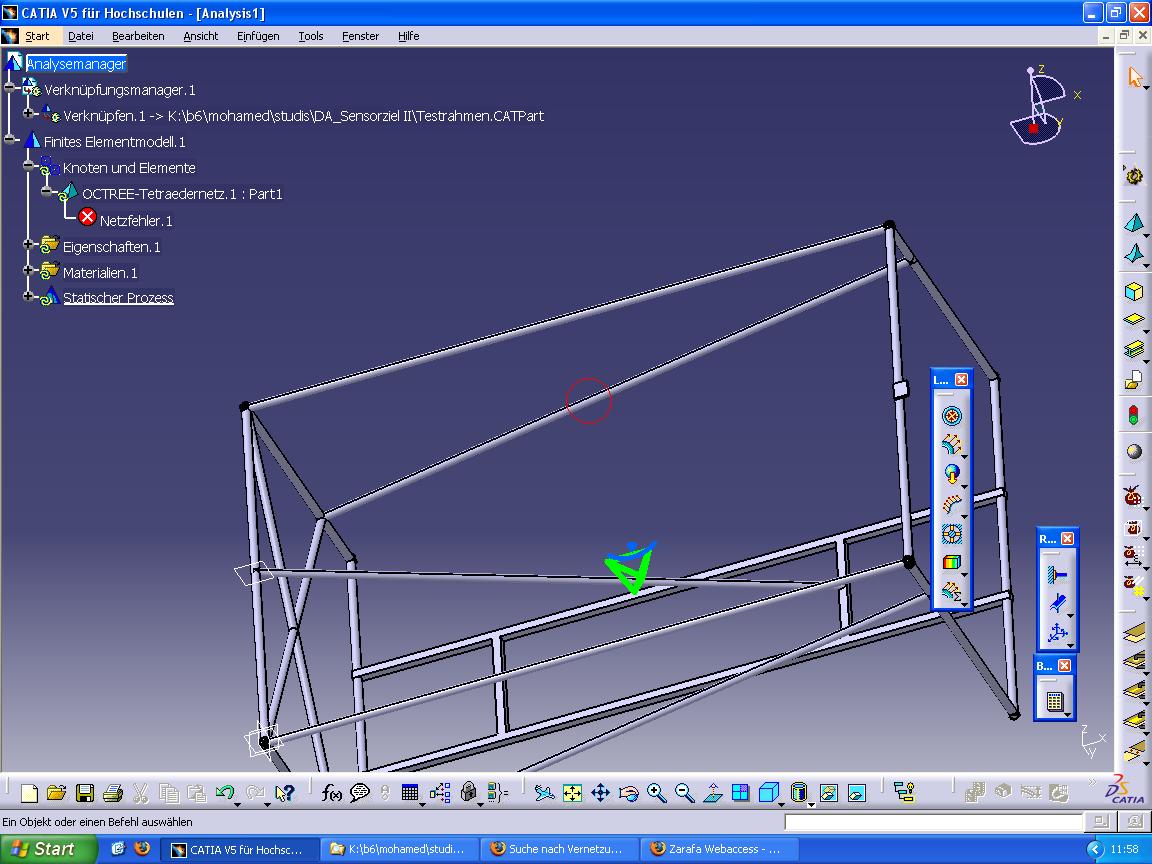Expand Eigenschaften.1 tree node
Image resolution: width=1152 pixels, height=864 pixels.
29,244
